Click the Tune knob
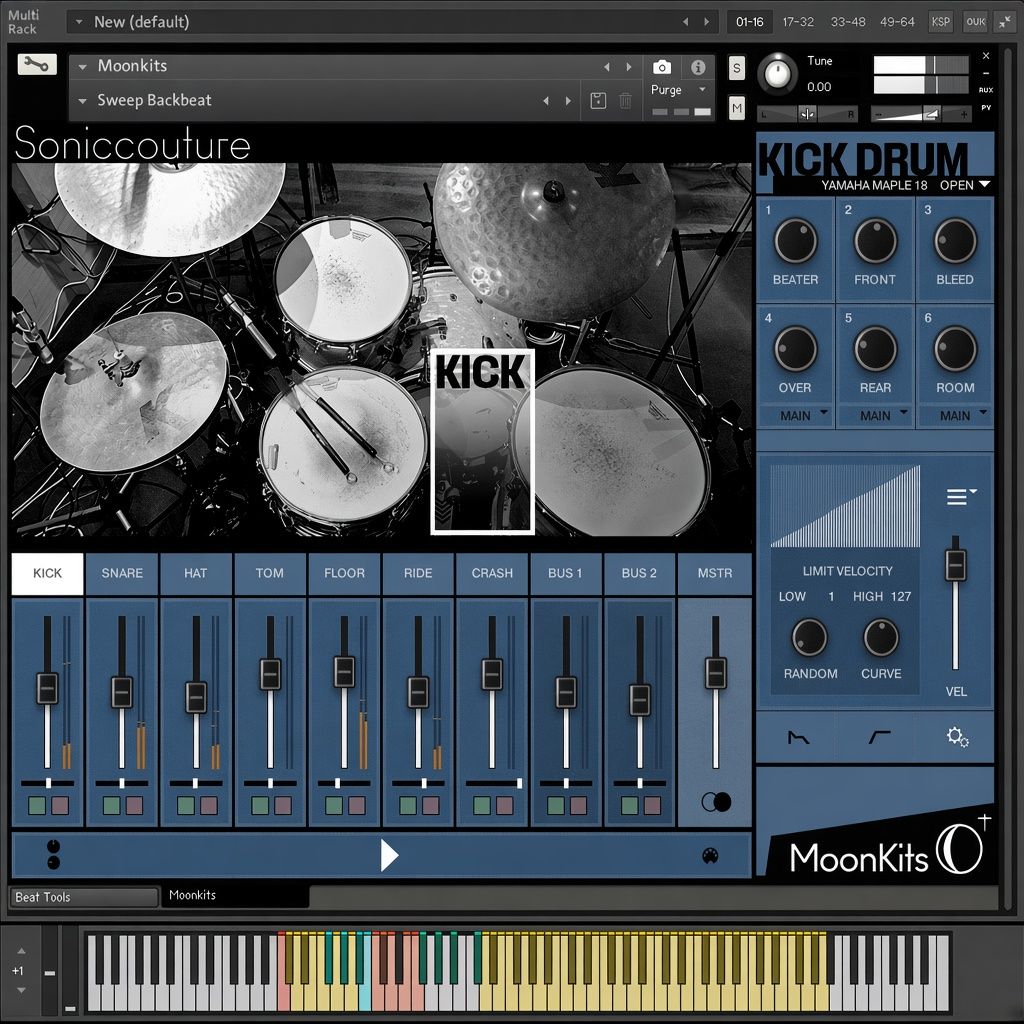 [x=778, y=74]
